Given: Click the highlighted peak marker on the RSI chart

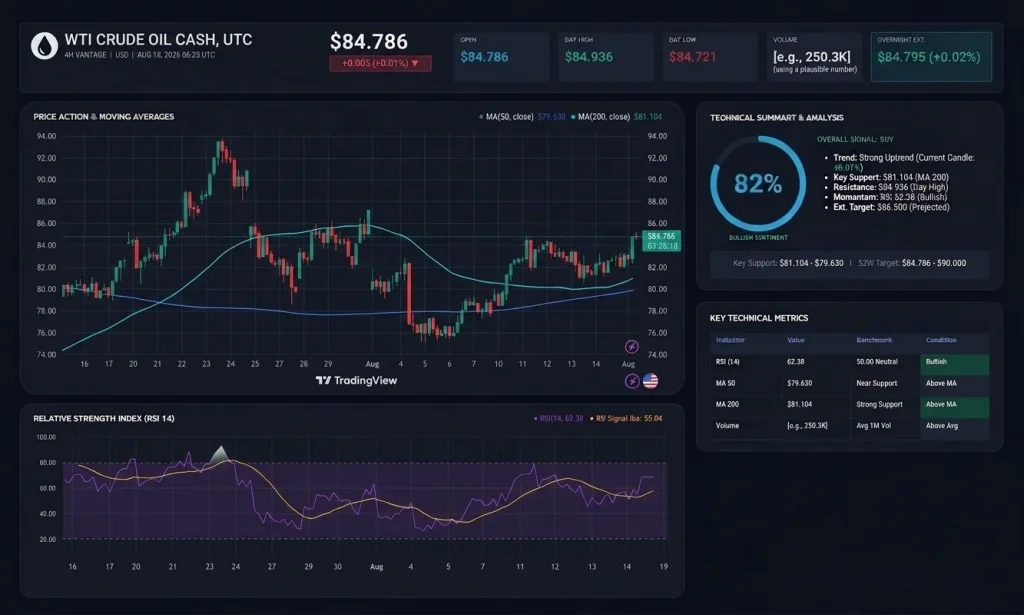Looking at the screenshot, I should point(221,455).
